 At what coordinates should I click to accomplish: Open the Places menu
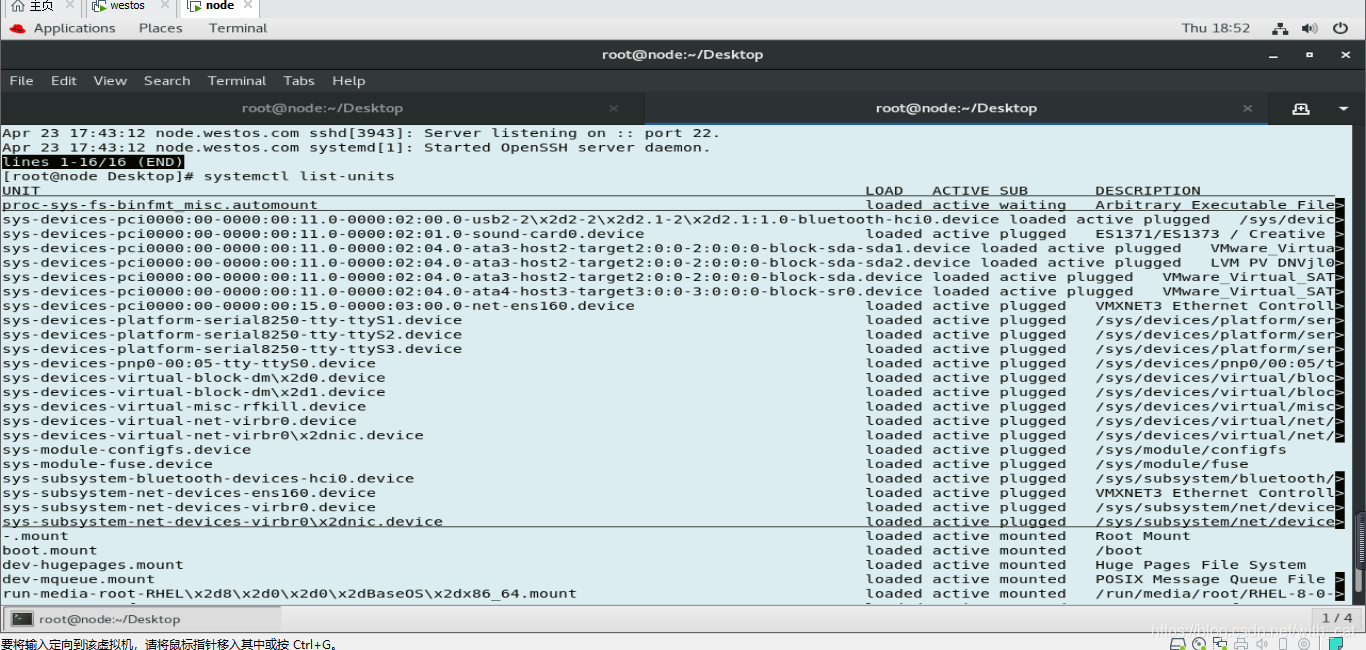(161, 28)
